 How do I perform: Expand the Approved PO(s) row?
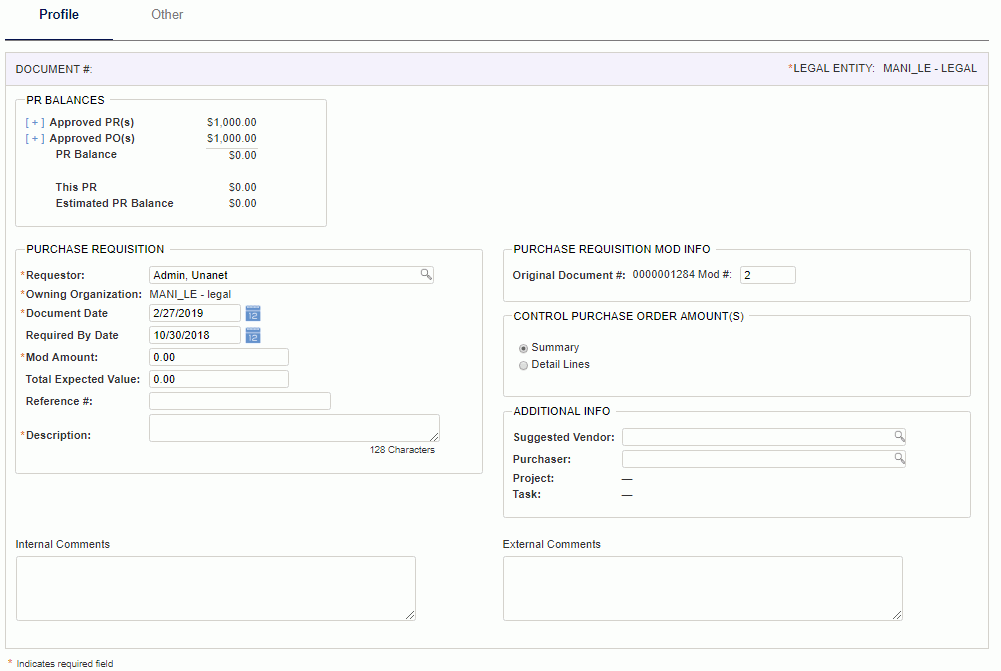(34, 139)
